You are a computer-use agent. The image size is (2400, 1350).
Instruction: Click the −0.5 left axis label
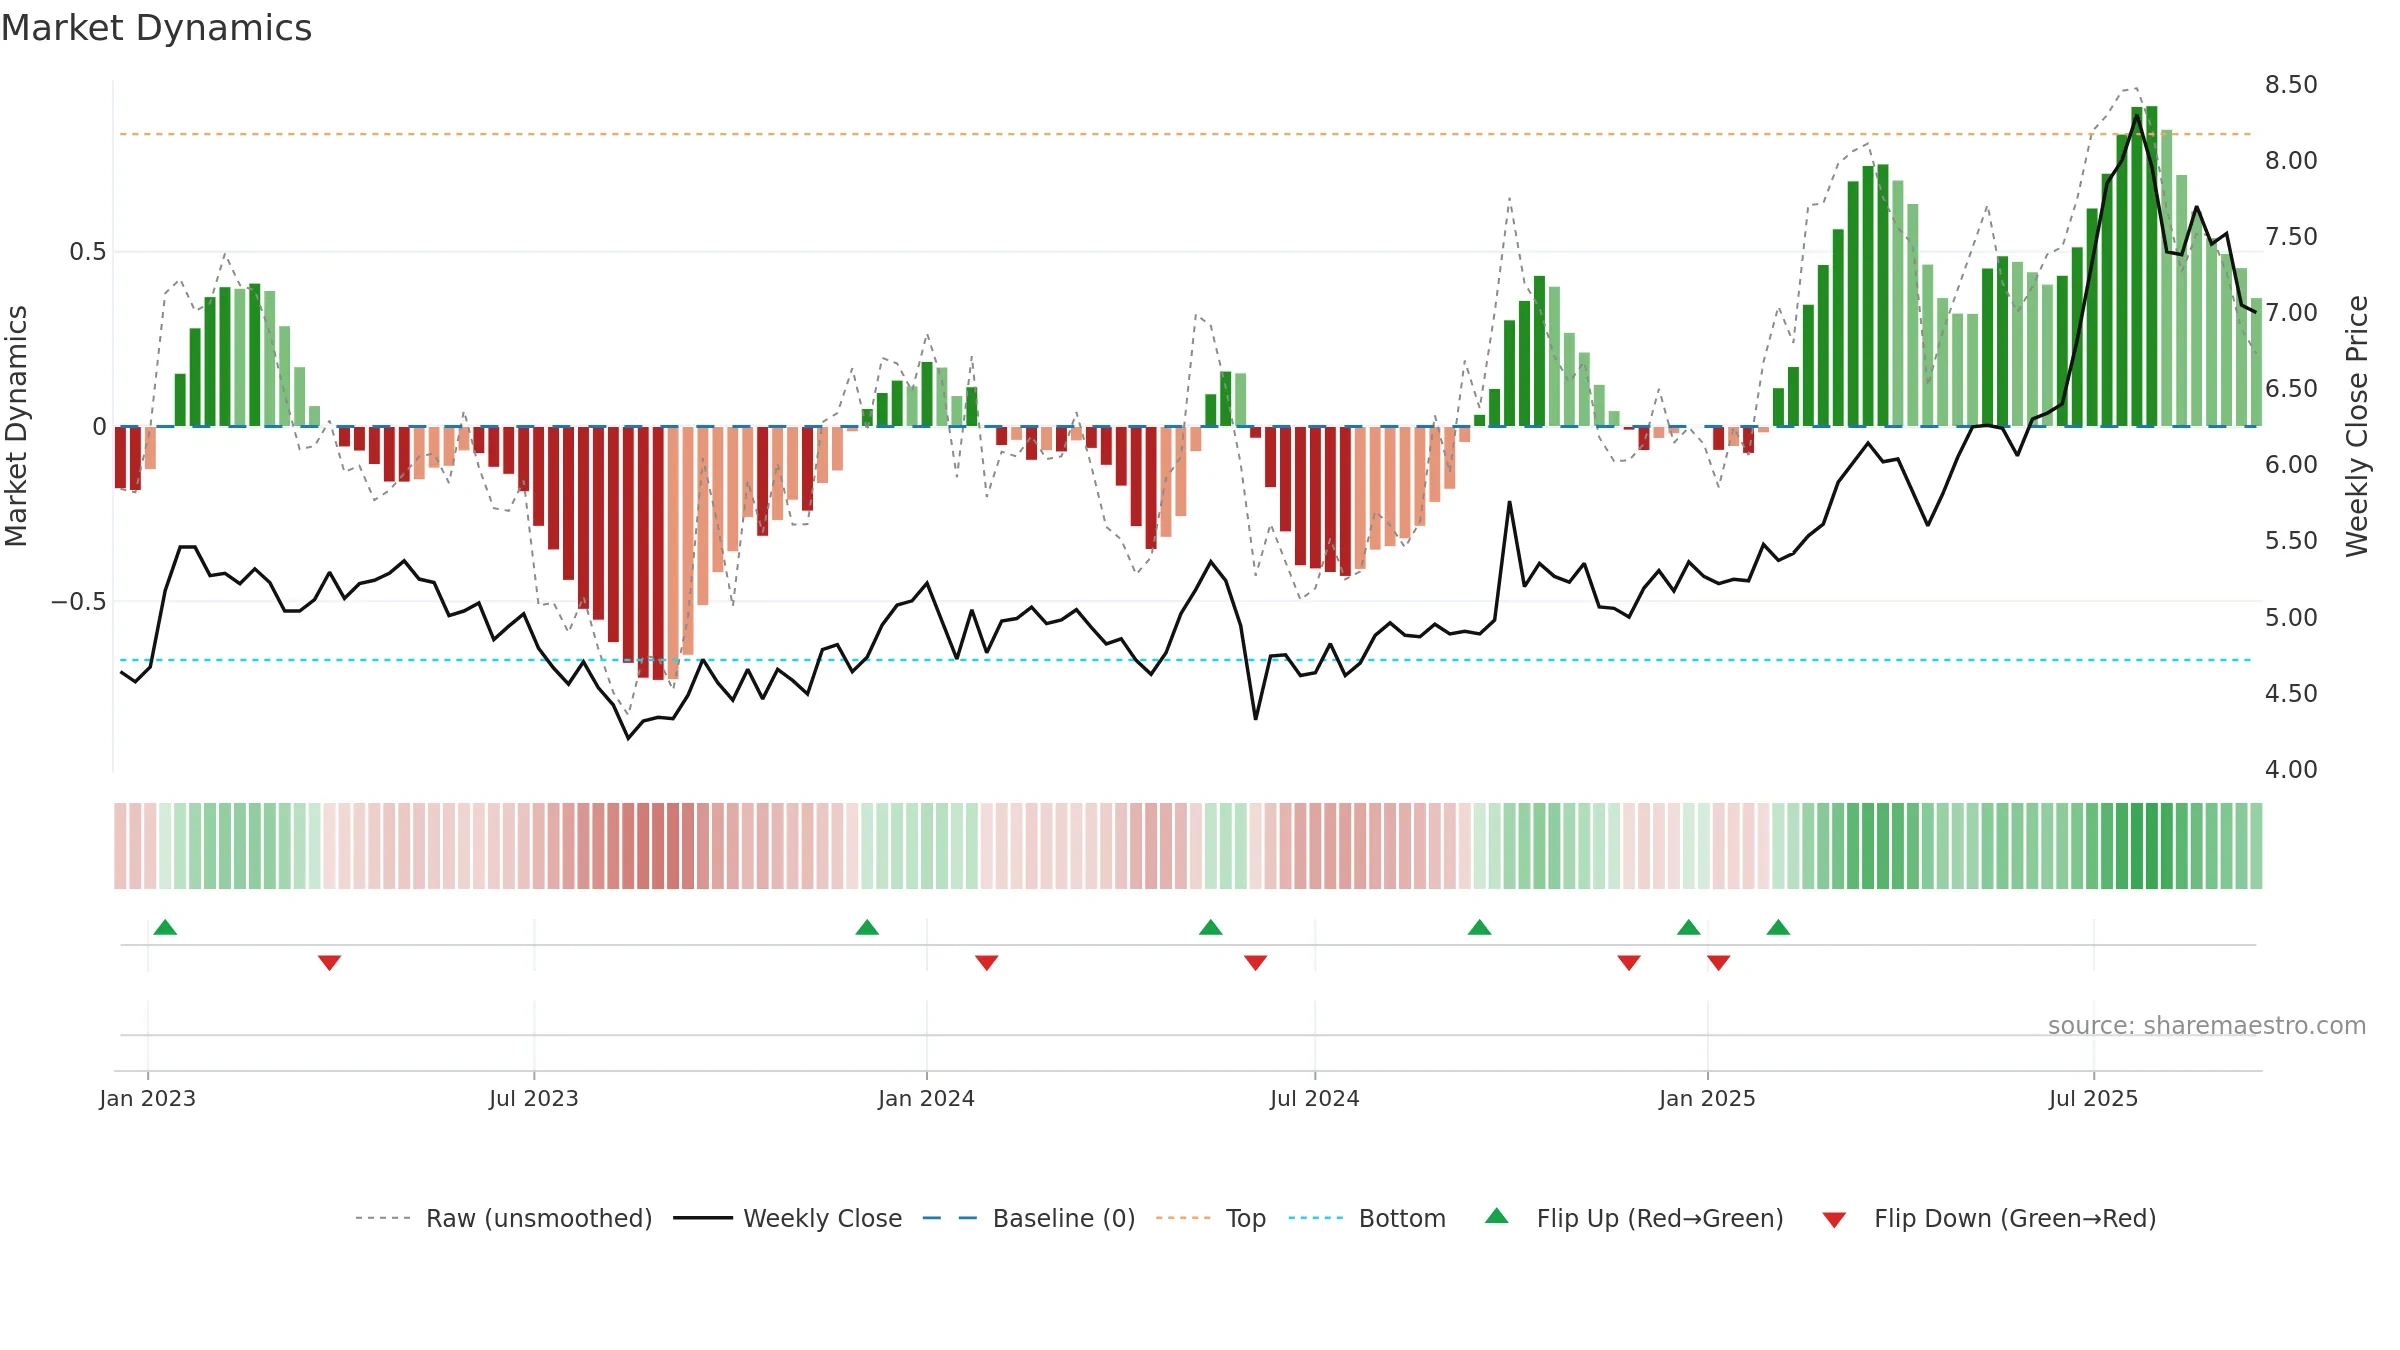[79, 601]
